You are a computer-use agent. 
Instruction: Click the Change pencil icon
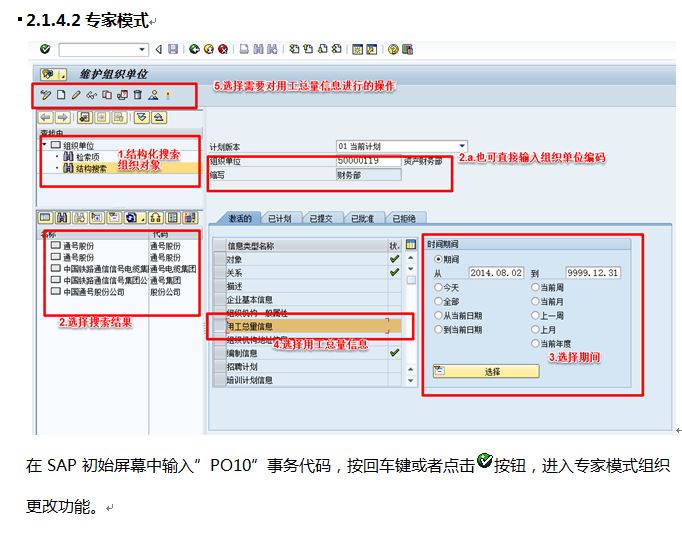76,94
